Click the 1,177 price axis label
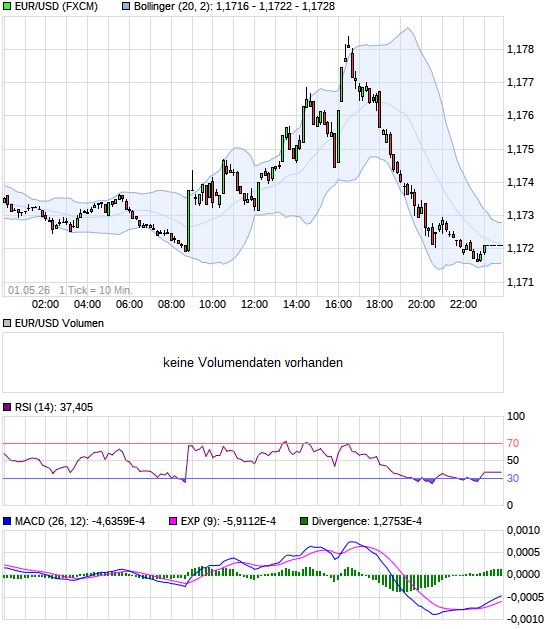The height and width of the screenshot is (629, 545). [x=521, y=82]
